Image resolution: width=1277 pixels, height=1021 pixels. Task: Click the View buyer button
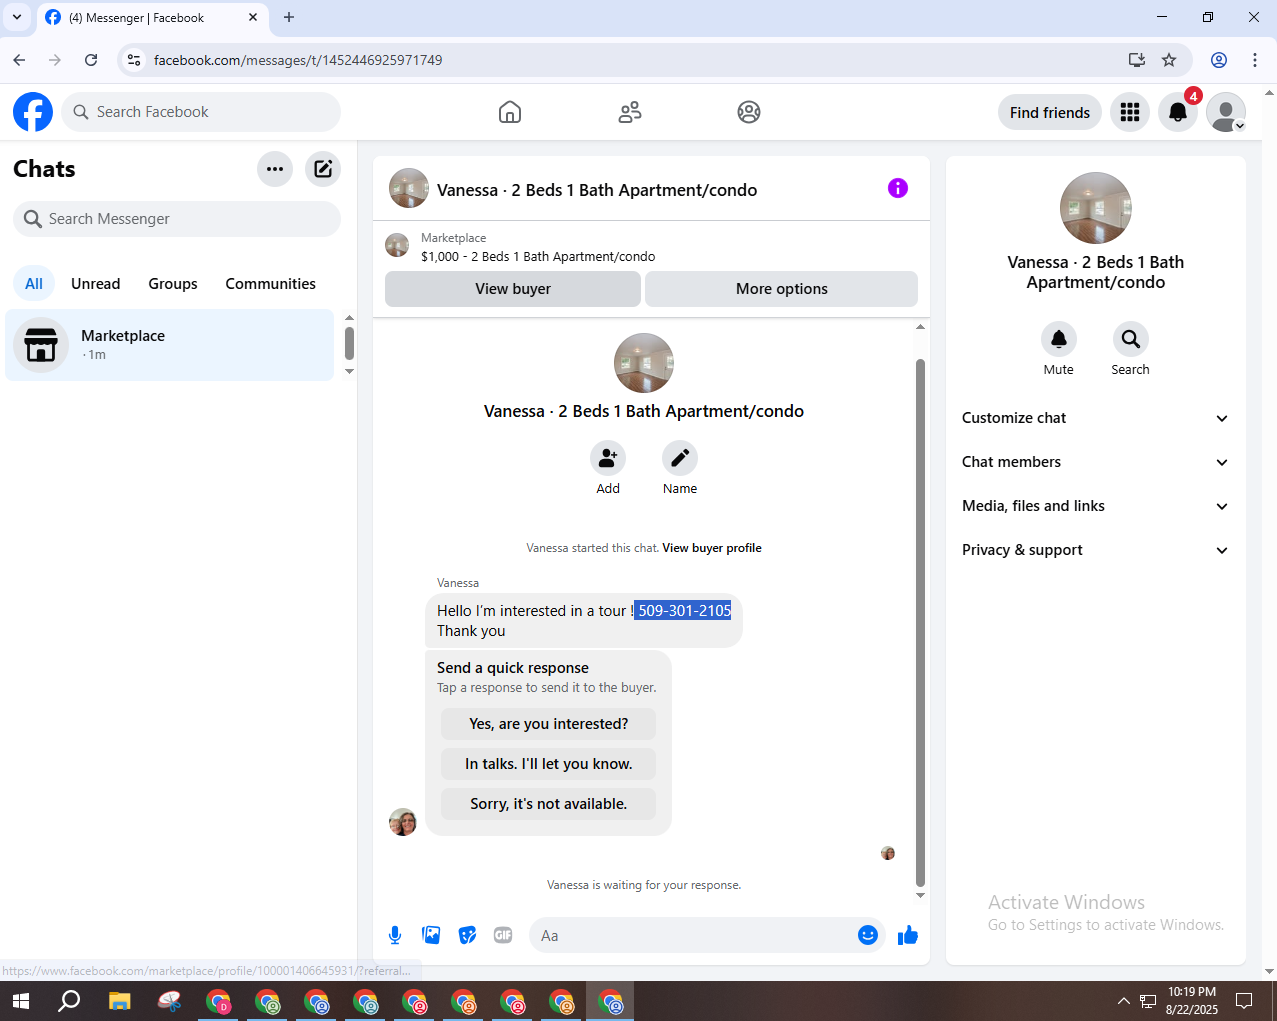pos(513,289)
